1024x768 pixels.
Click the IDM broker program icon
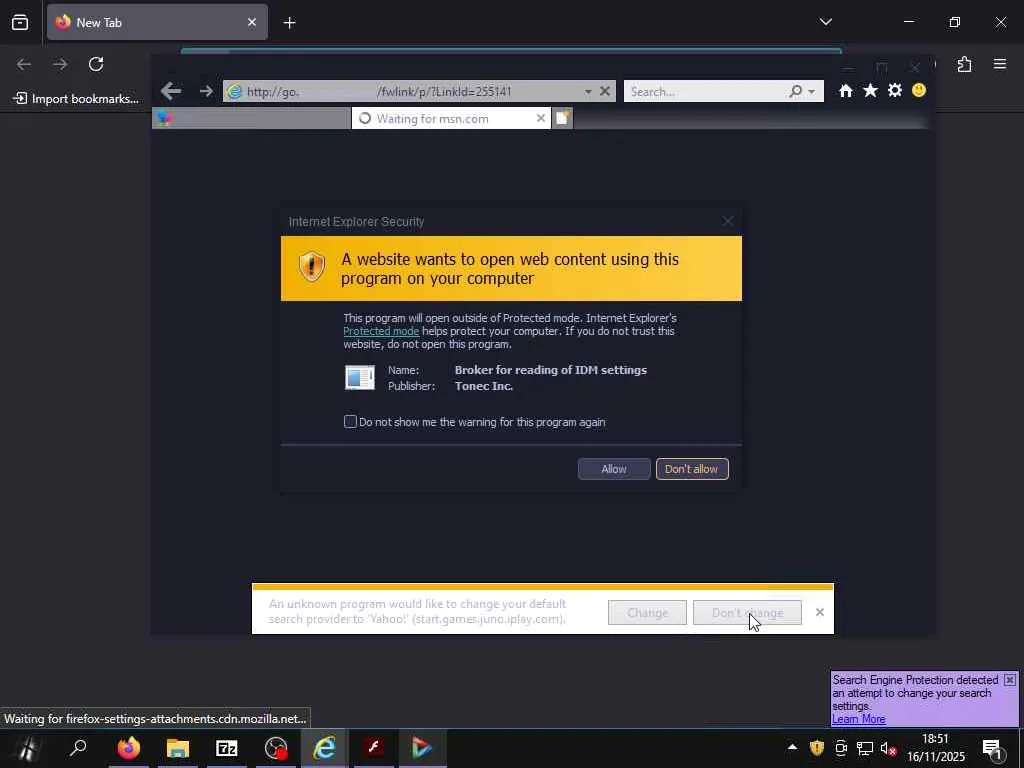pos(360,377)
